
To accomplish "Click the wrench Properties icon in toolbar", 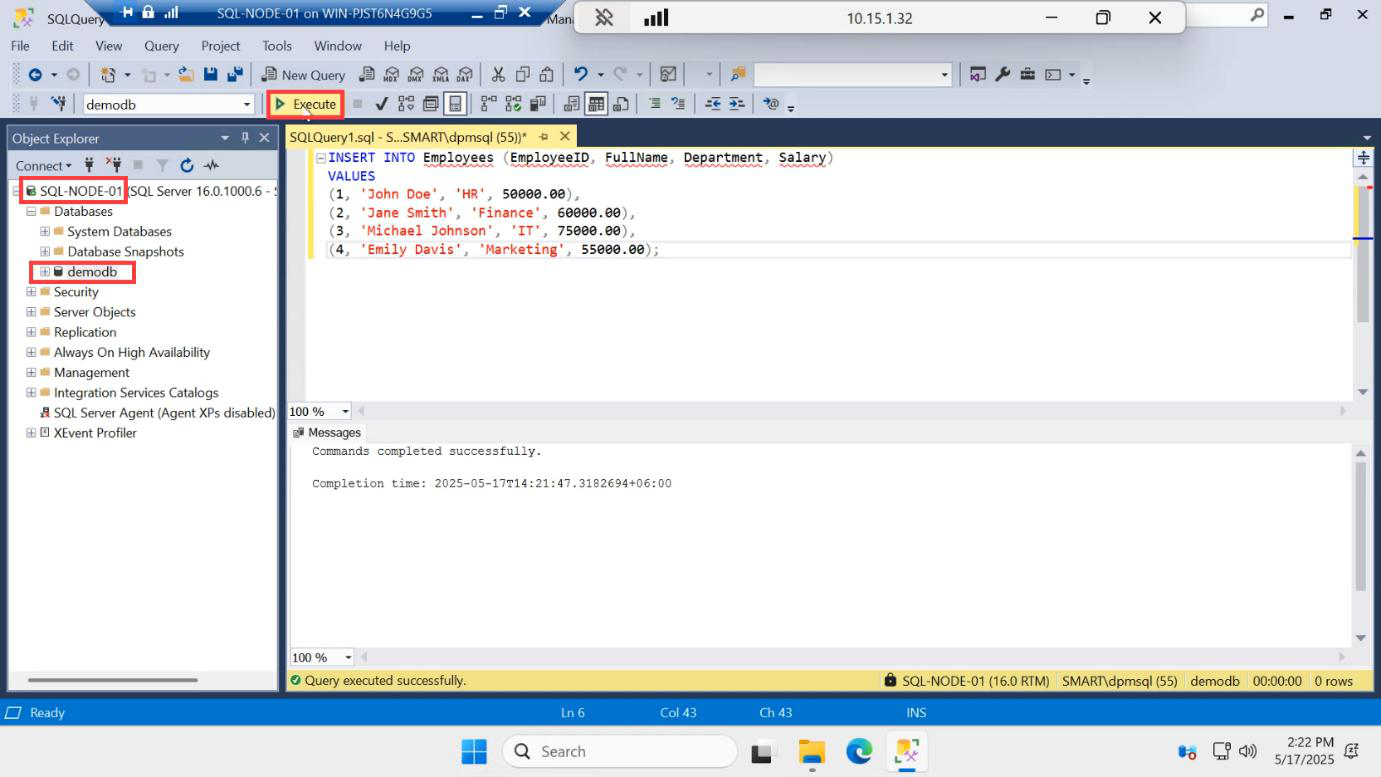I will click(x=1002, y=74).
